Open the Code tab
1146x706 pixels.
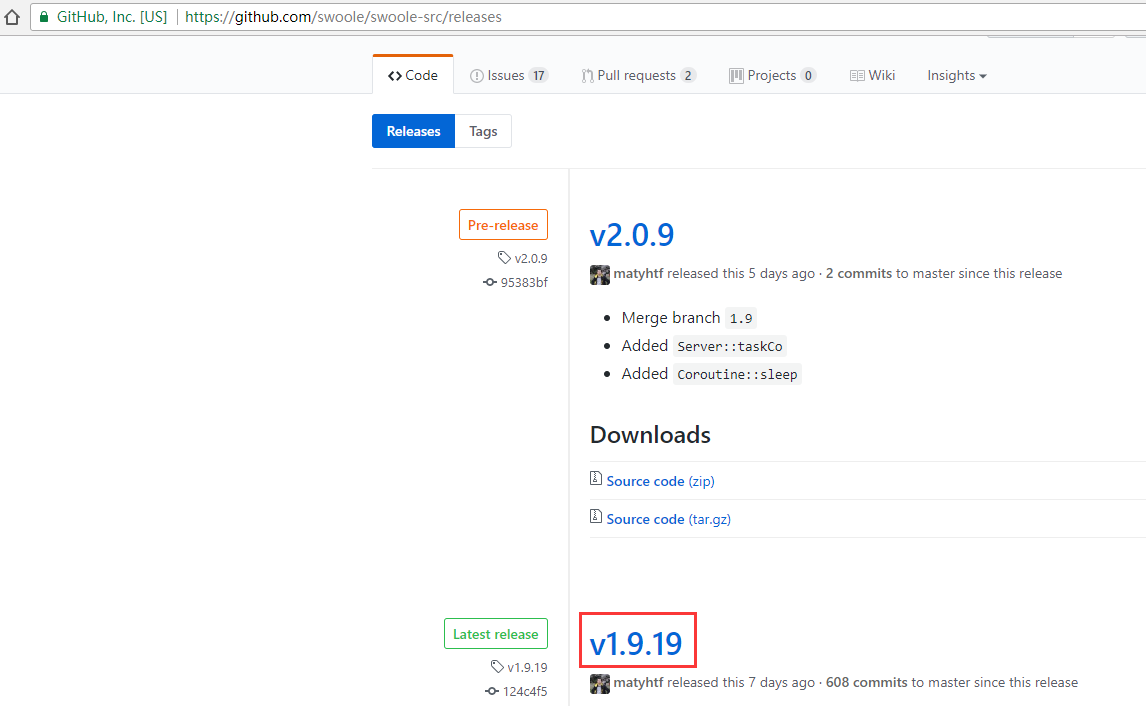(413, 75)
